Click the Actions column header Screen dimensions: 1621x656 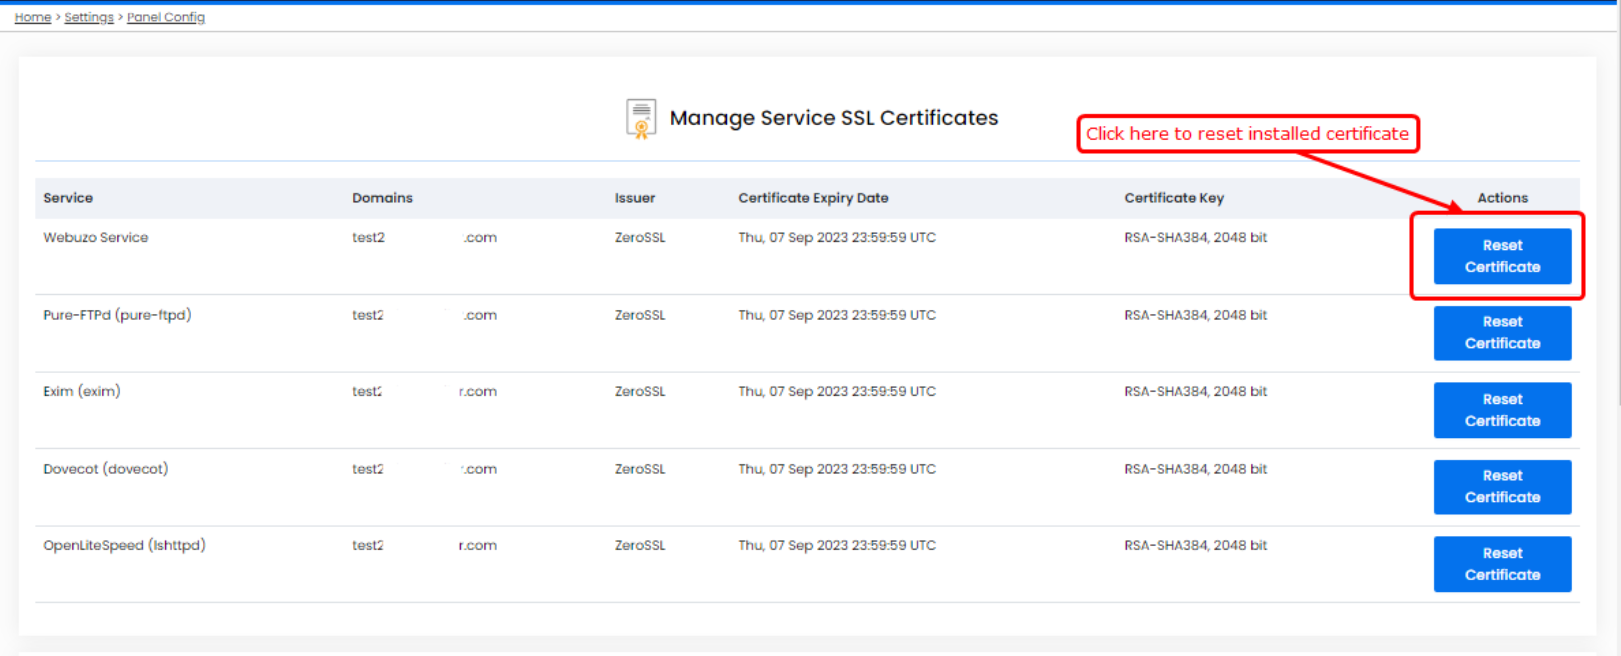1502,198
